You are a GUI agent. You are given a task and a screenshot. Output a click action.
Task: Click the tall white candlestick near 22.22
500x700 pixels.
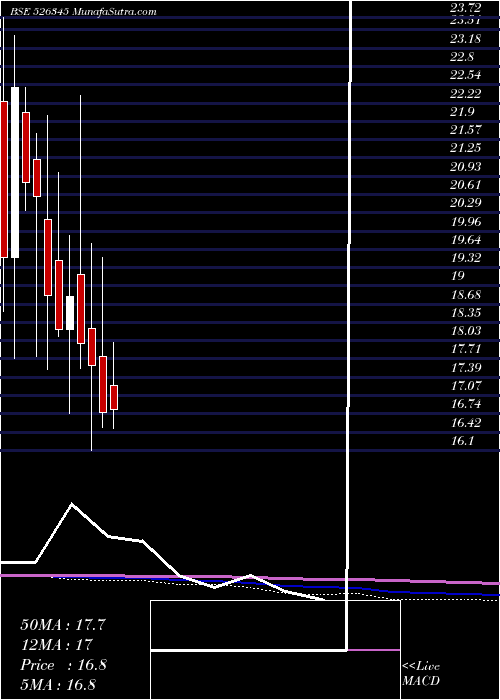pos(15,172)
